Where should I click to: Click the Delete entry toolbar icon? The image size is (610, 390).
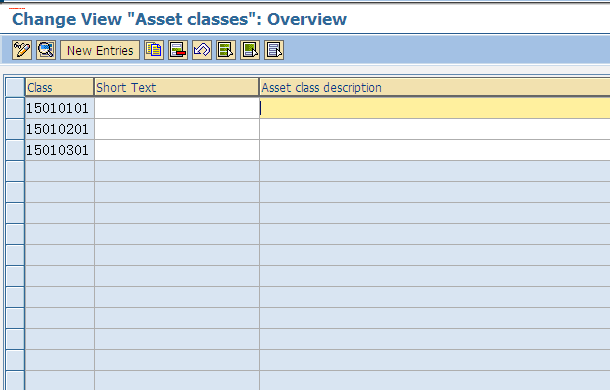click(x=178, y=50)
